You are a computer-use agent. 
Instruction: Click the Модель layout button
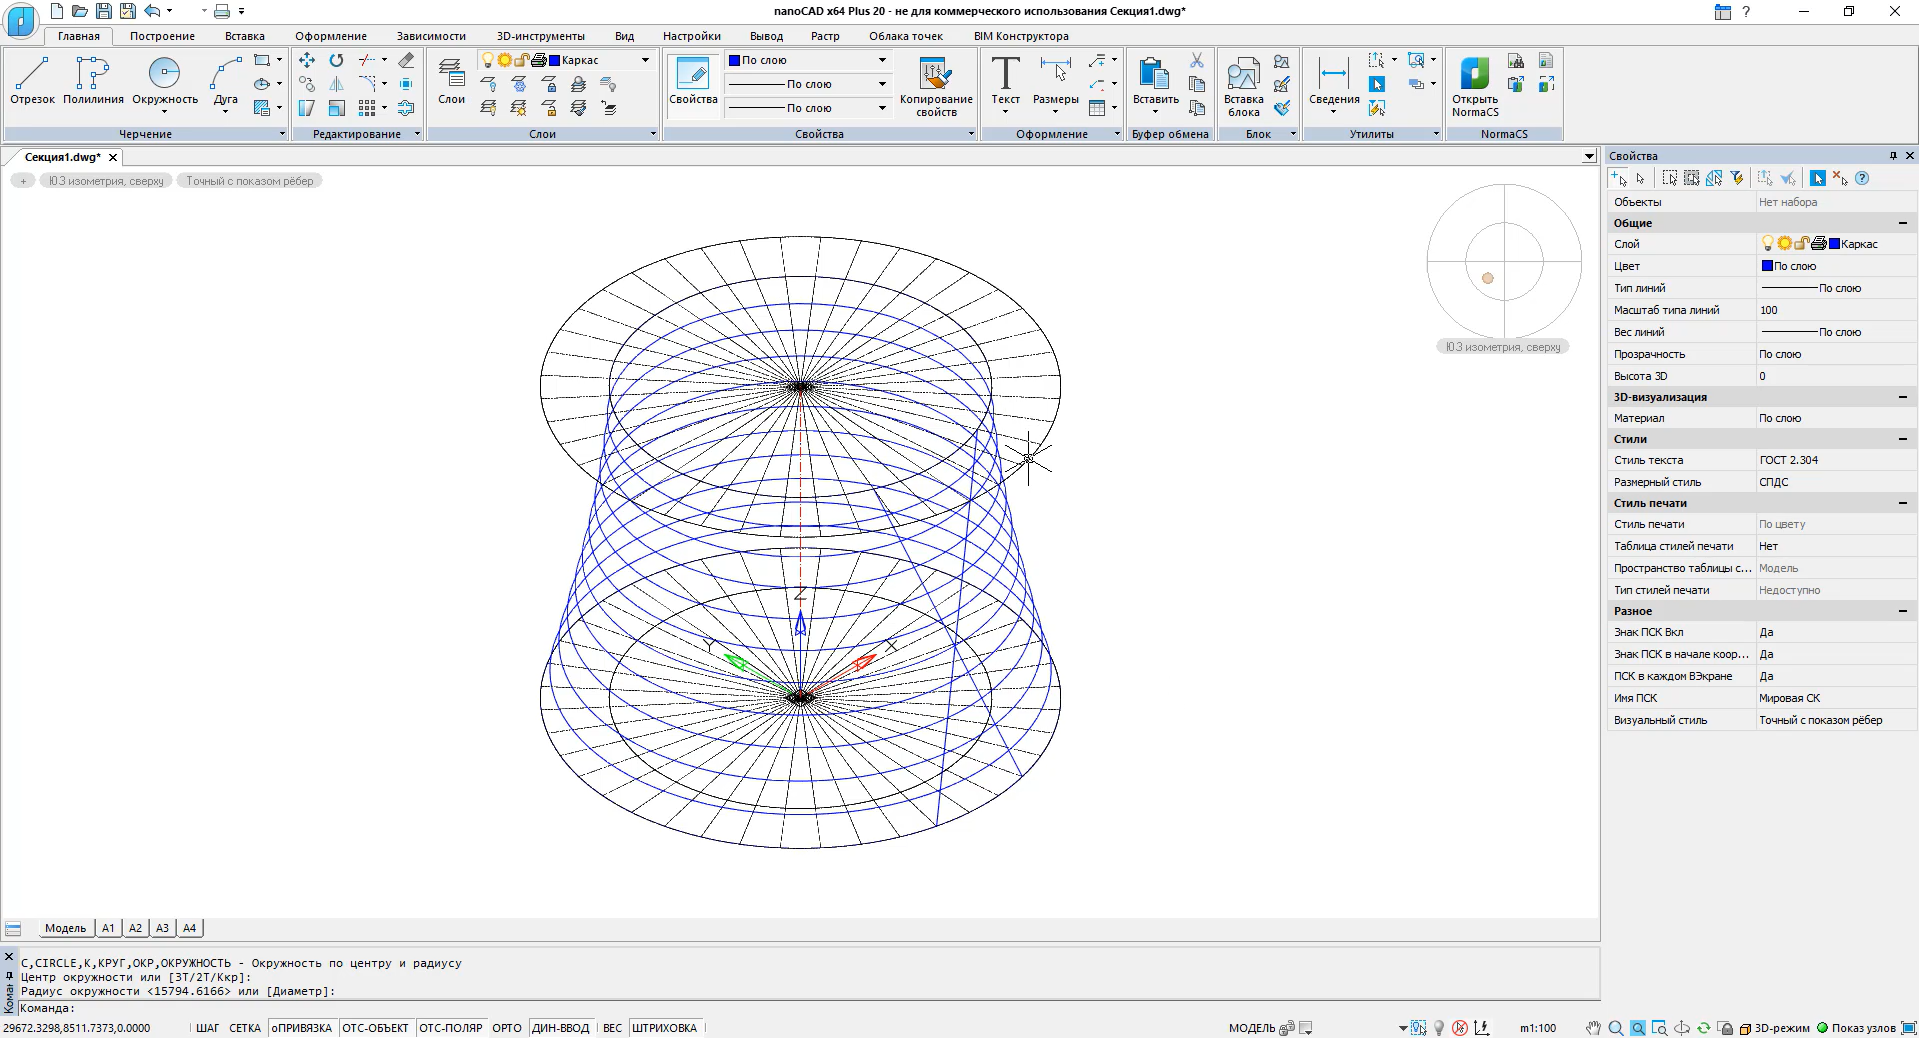coord(66,928)
